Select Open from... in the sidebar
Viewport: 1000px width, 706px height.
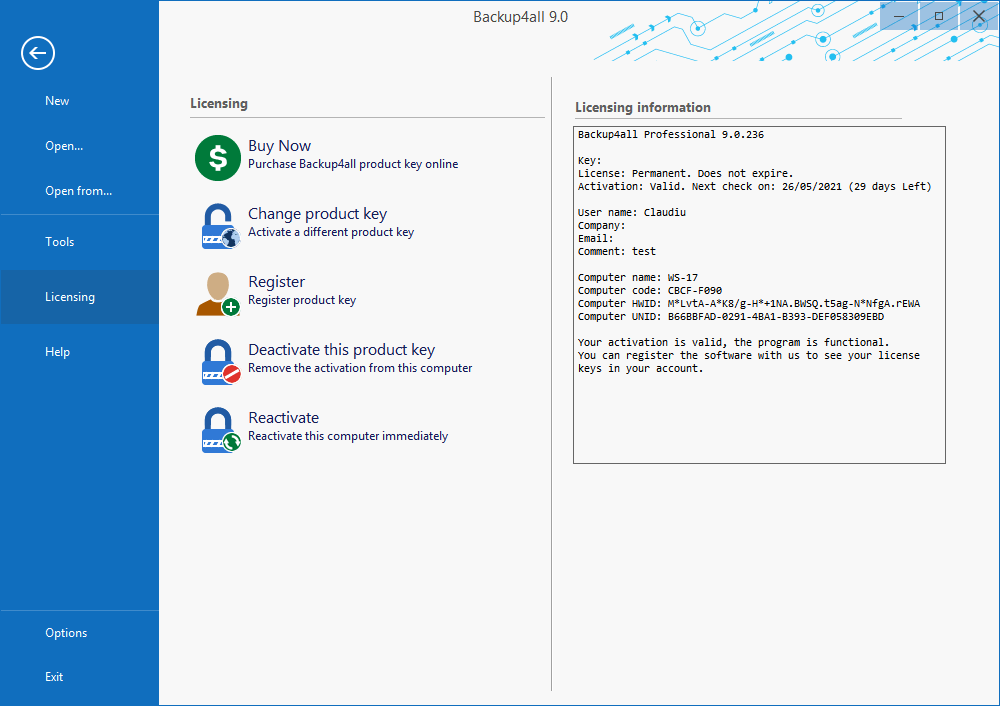point(80,191)
